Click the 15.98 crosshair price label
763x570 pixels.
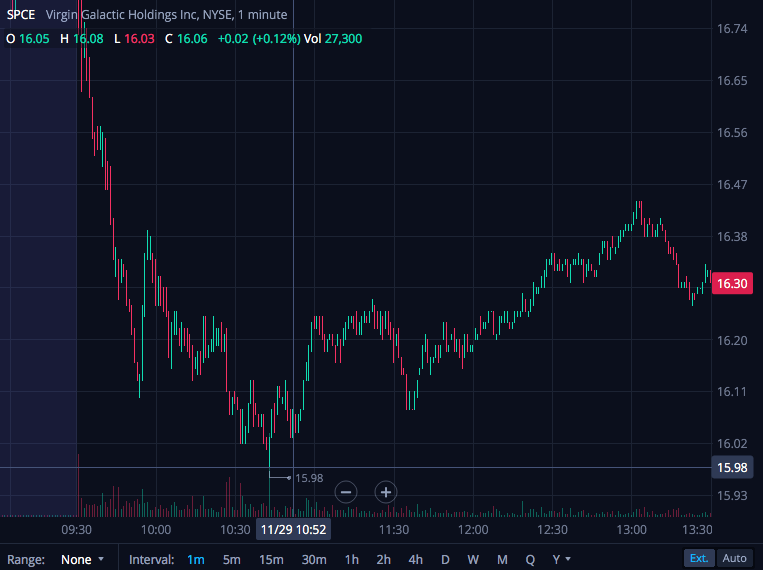(732, 467)
